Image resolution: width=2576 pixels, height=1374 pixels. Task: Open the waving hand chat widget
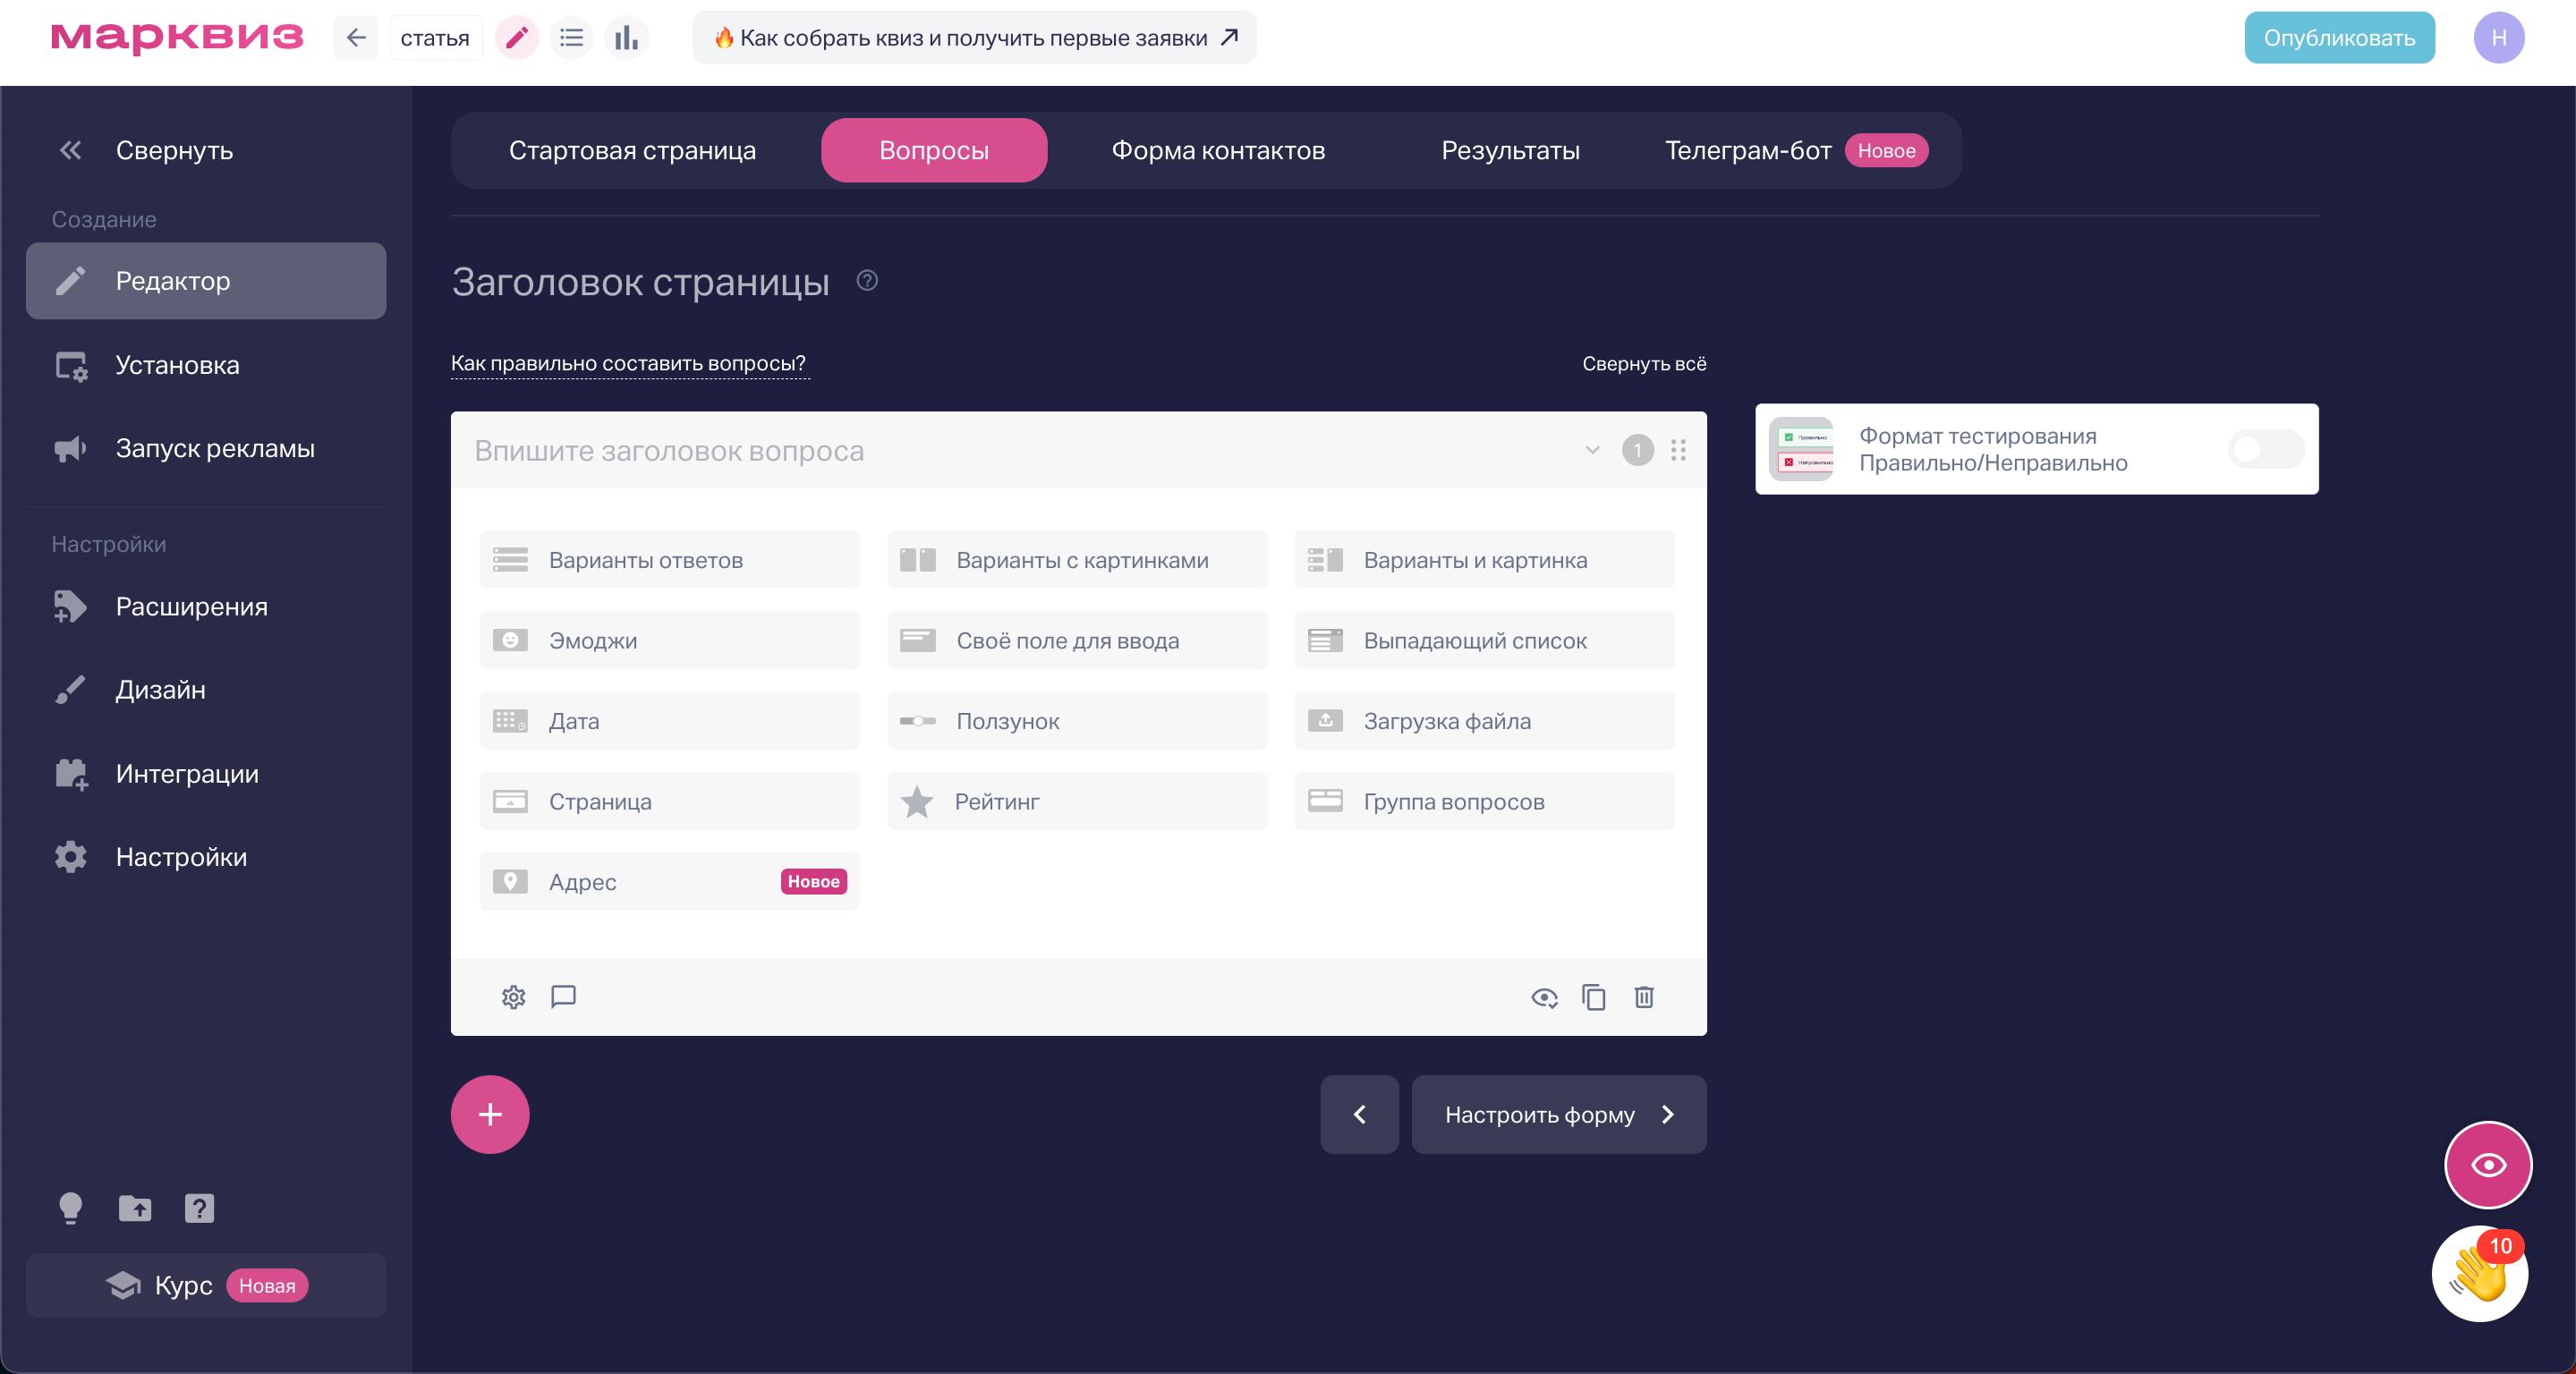2479,1273
